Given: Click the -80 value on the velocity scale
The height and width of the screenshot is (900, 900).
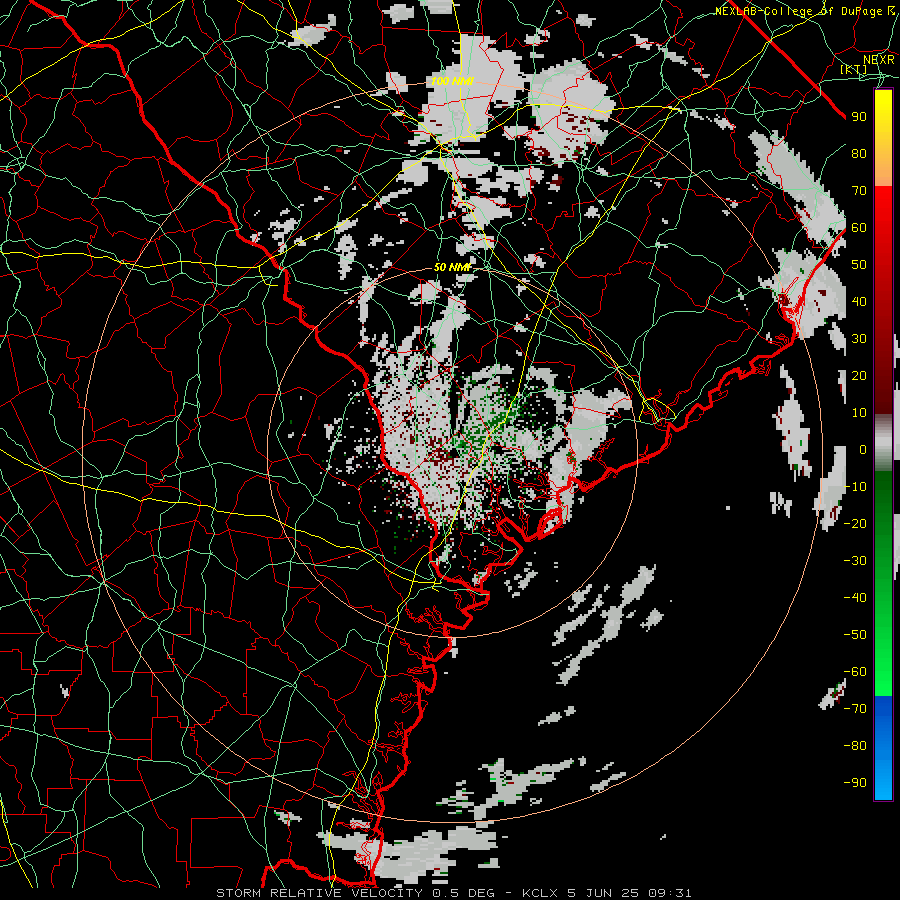Looking at the screenshot, I should 855,746.
